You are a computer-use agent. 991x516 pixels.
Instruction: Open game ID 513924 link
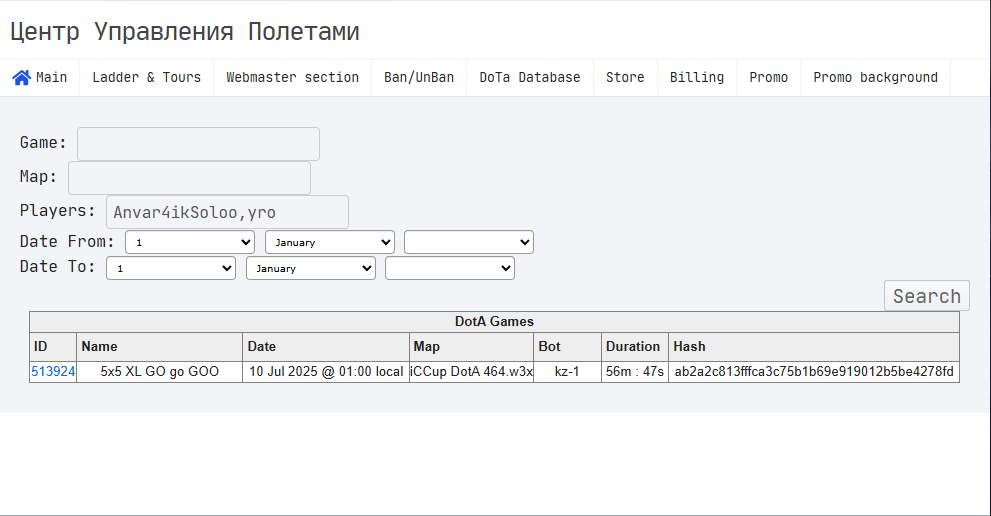point(53,372)
